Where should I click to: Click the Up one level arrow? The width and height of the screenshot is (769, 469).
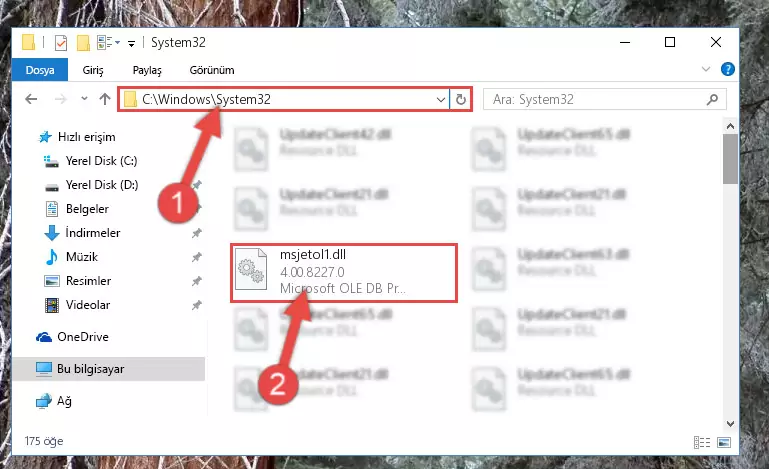pyautogui.click(x=104, y=99)
